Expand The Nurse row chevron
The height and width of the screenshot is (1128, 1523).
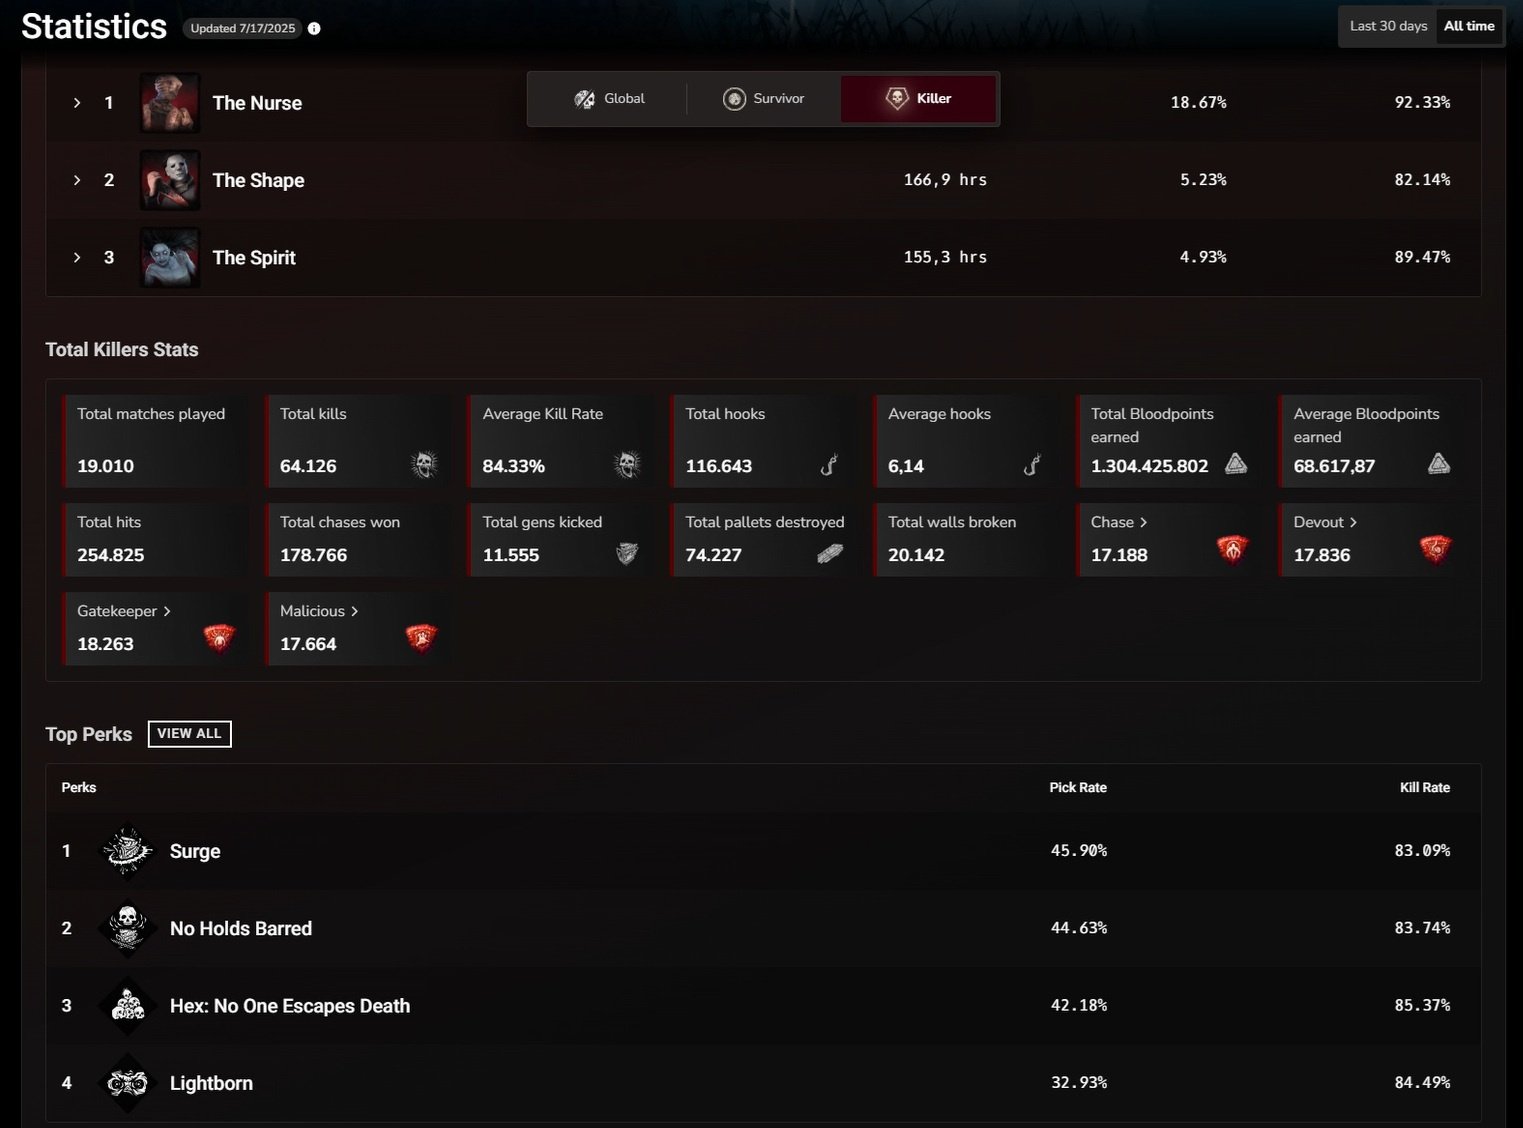click(77, 103)
